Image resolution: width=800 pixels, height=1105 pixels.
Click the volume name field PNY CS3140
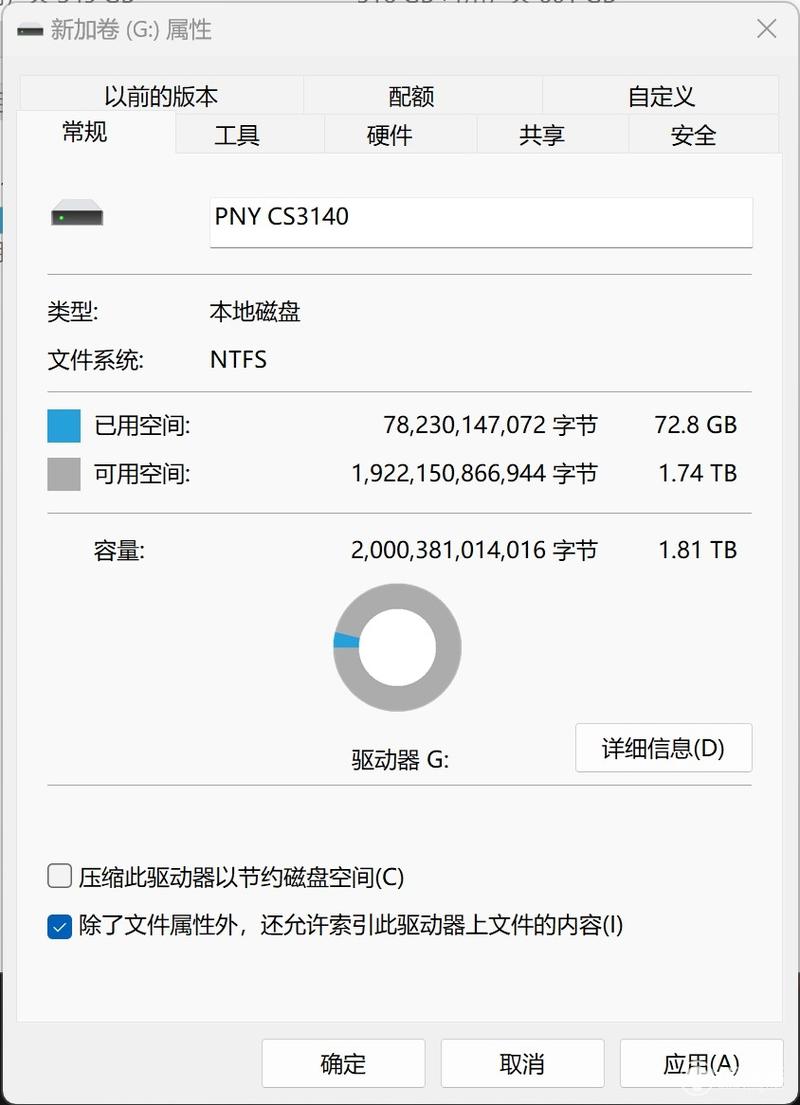481,222
